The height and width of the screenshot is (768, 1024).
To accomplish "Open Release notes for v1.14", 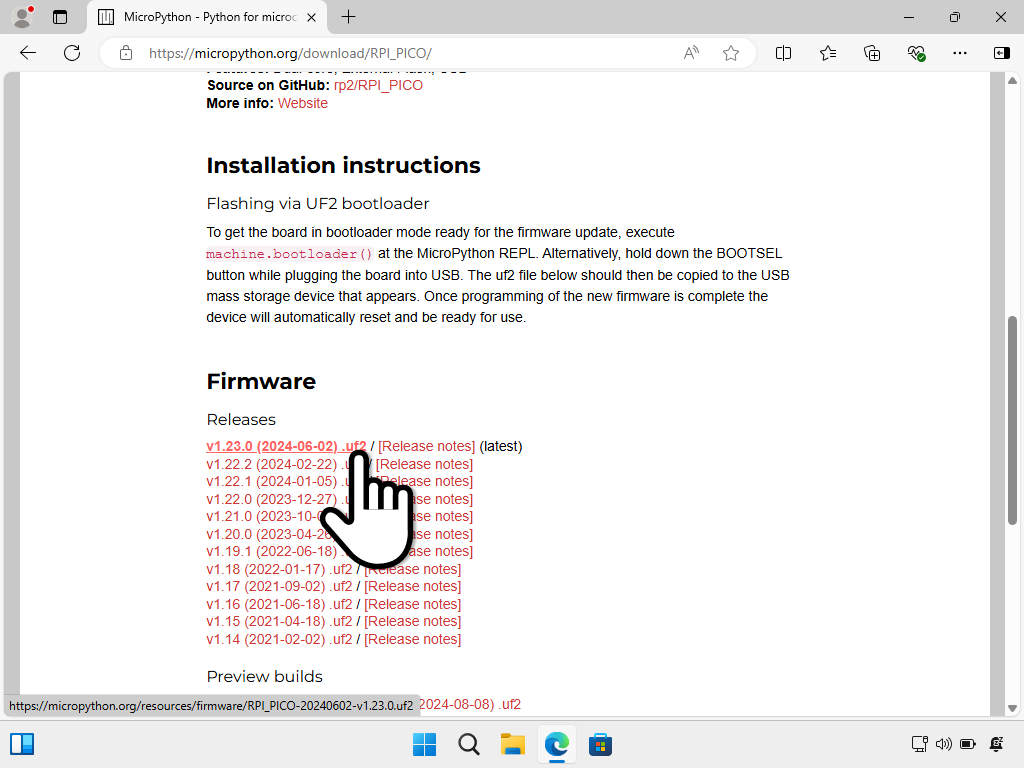I will point(413,639).
